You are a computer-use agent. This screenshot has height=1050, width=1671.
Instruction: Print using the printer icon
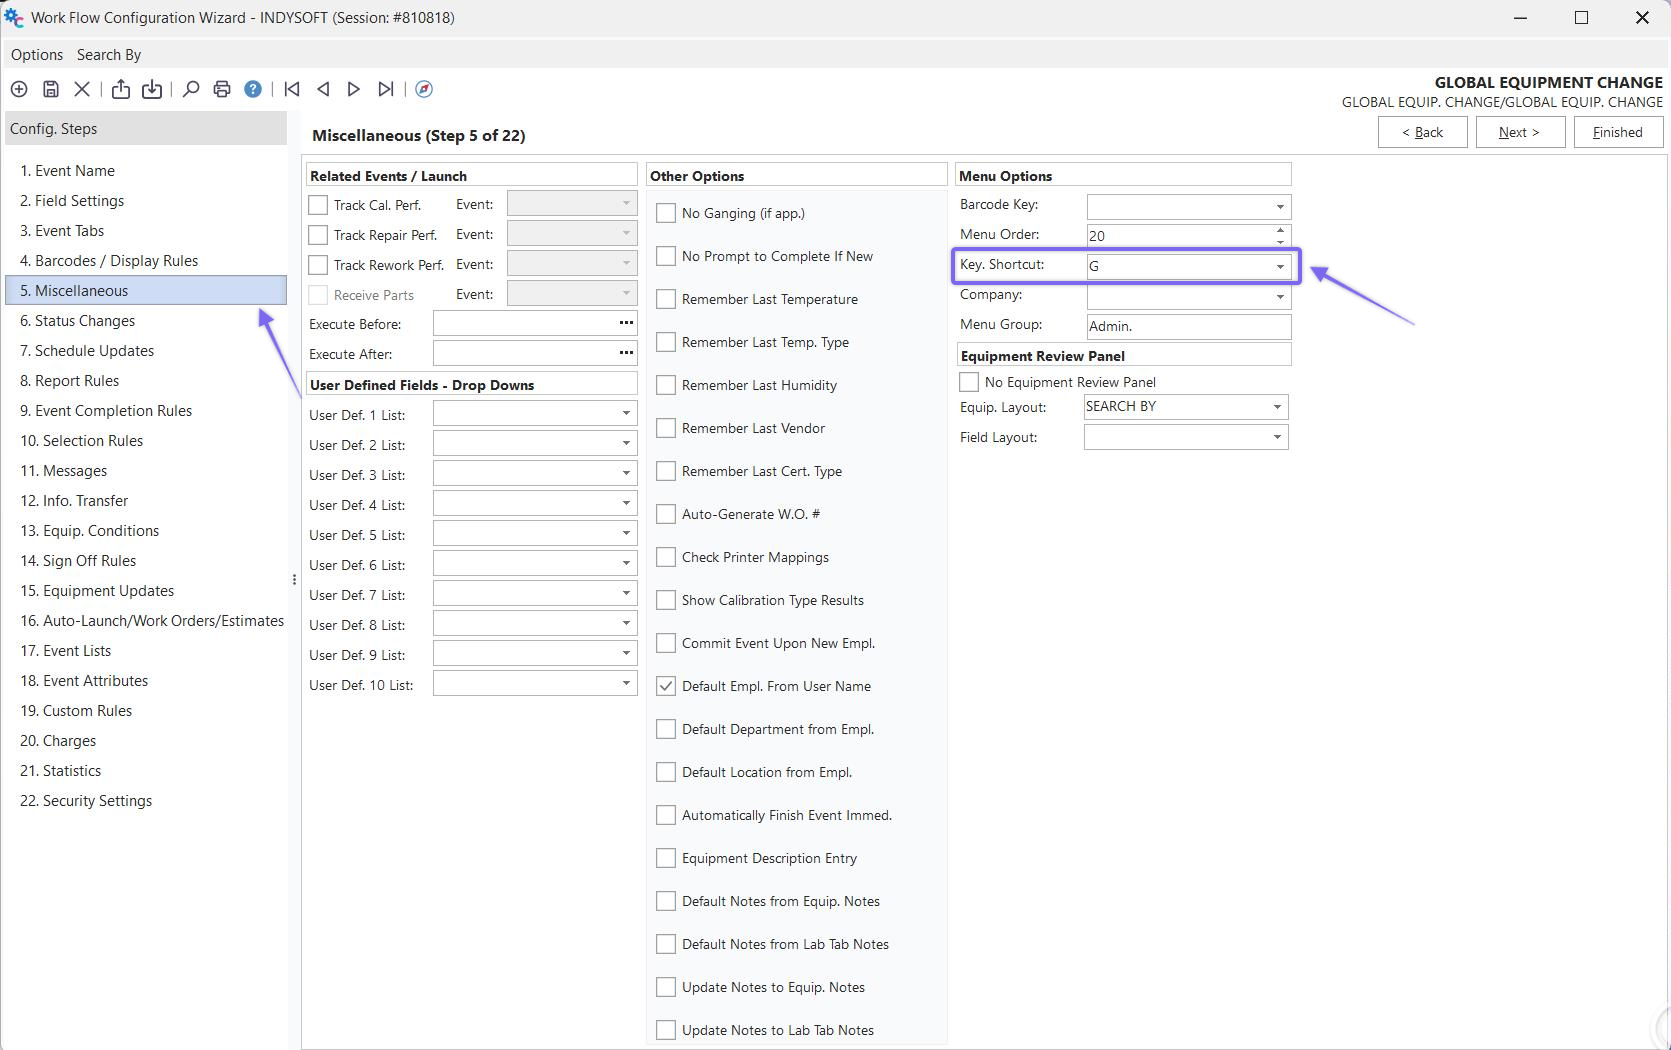point(222,89)
